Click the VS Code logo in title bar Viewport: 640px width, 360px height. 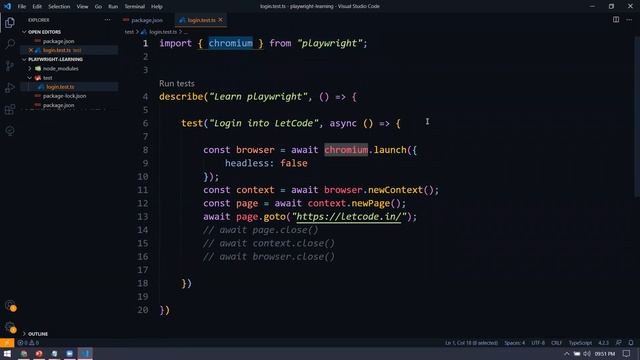7,6
